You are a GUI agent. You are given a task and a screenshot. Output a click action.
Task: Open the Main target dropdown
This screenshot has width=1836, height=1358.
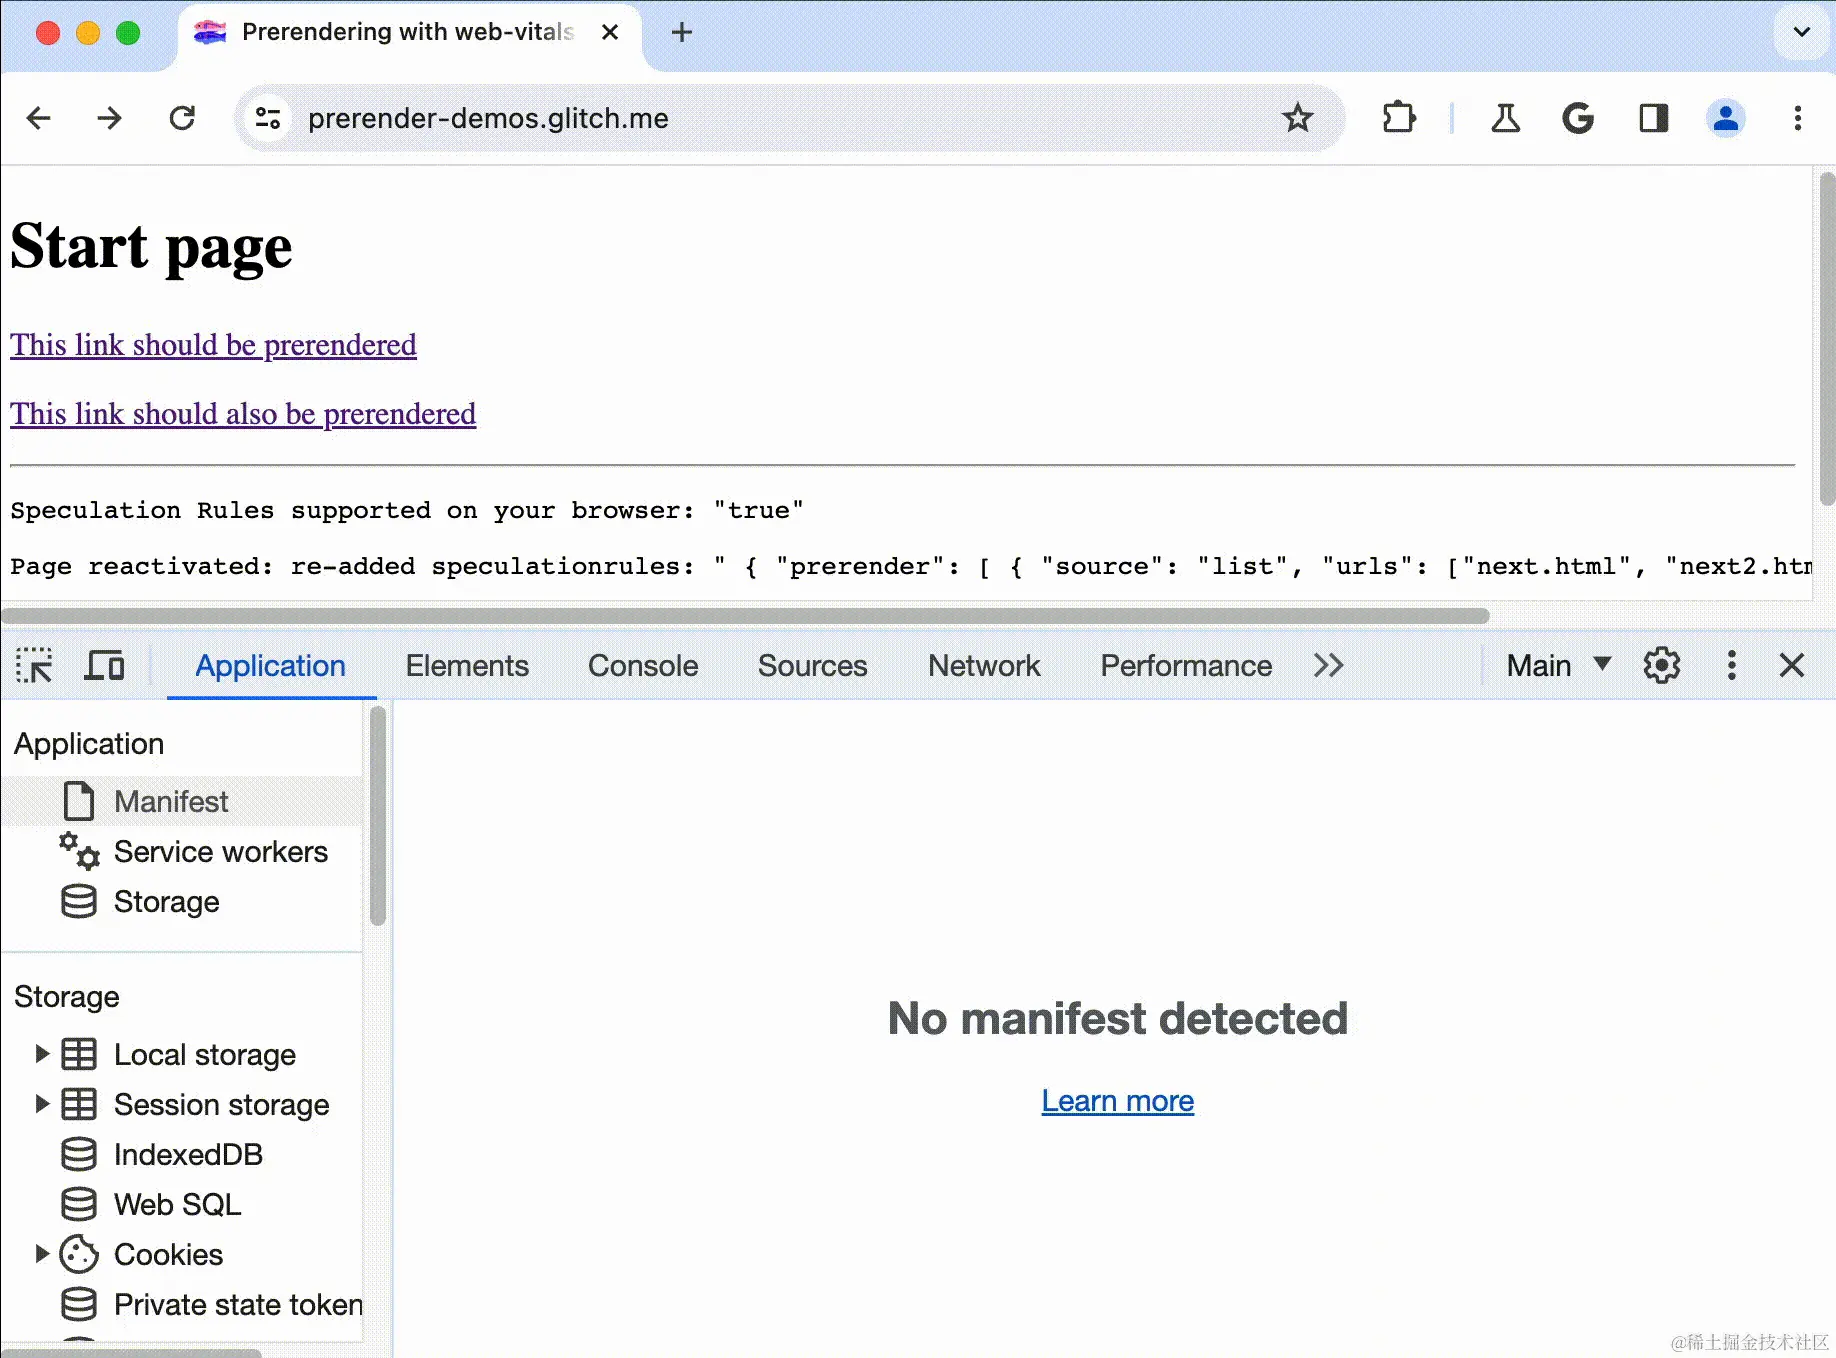click(x=1557, y=666)
